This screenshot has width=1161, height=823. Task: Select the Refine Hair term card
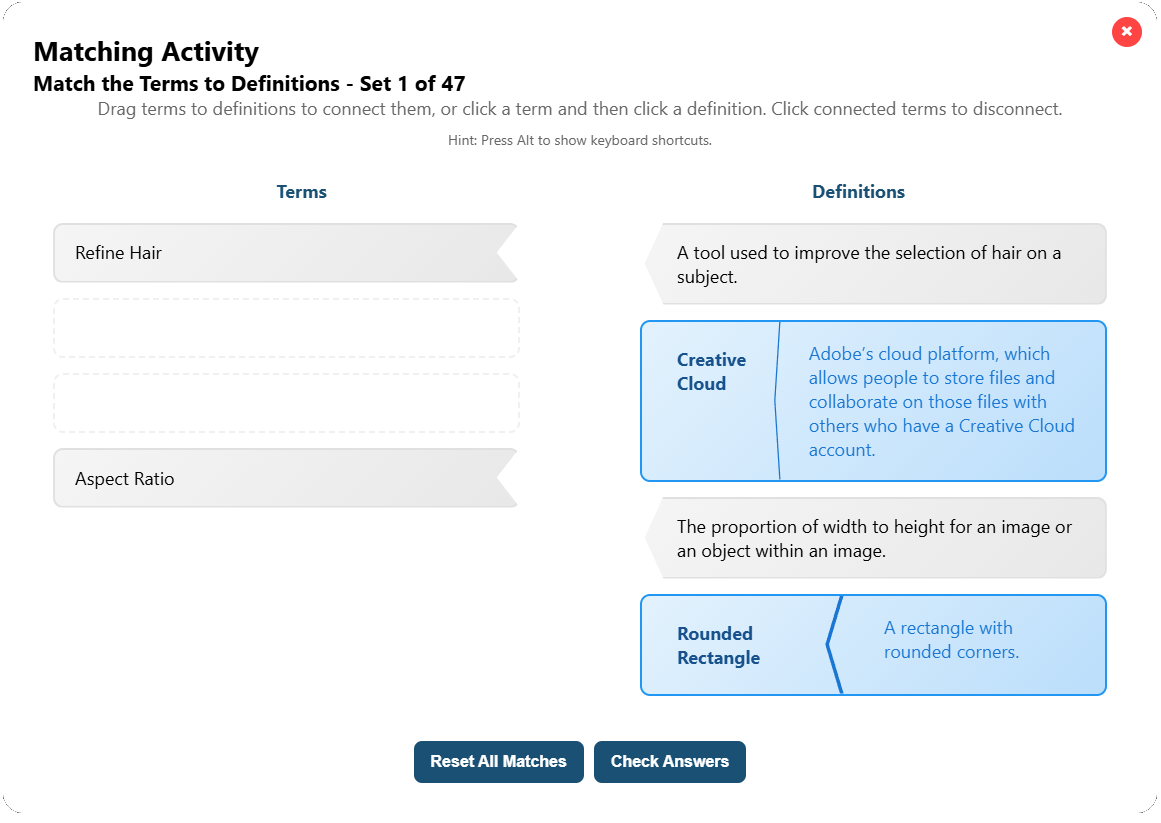coord(285,252)
